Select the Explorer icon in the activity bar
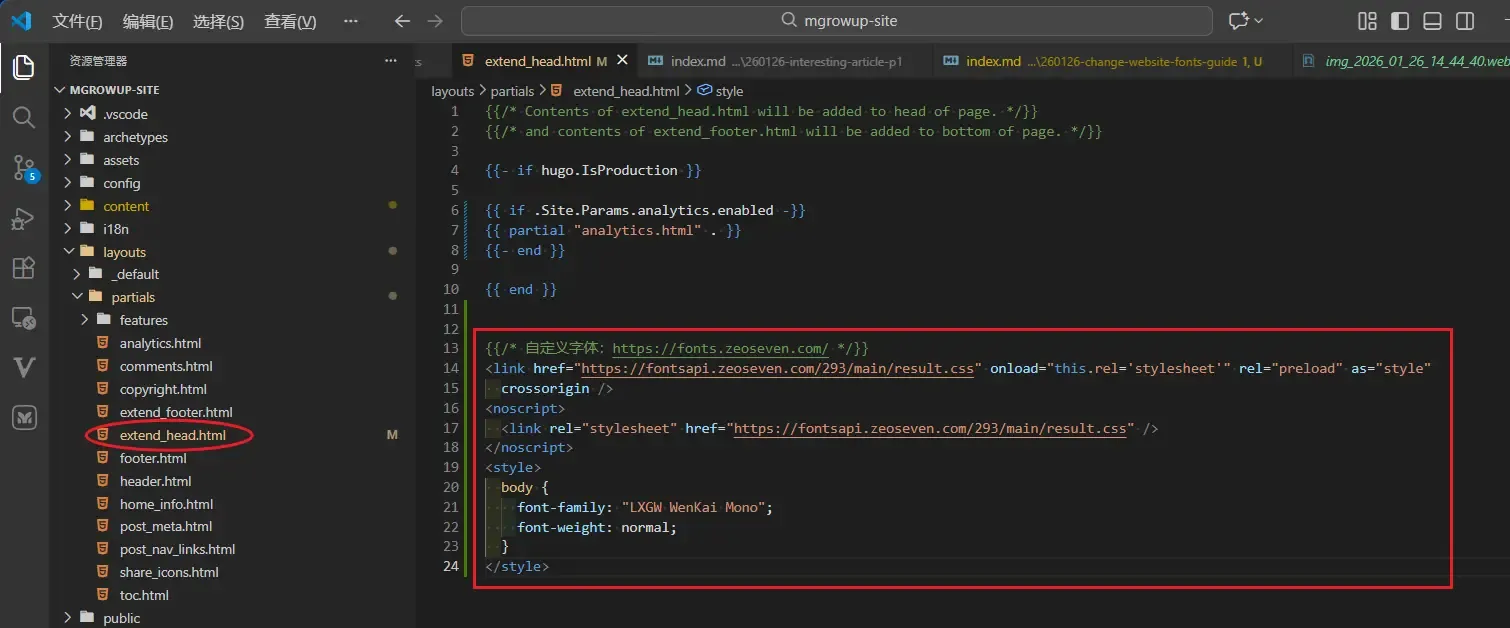The image size is (1510, 628). pos(24,67)
